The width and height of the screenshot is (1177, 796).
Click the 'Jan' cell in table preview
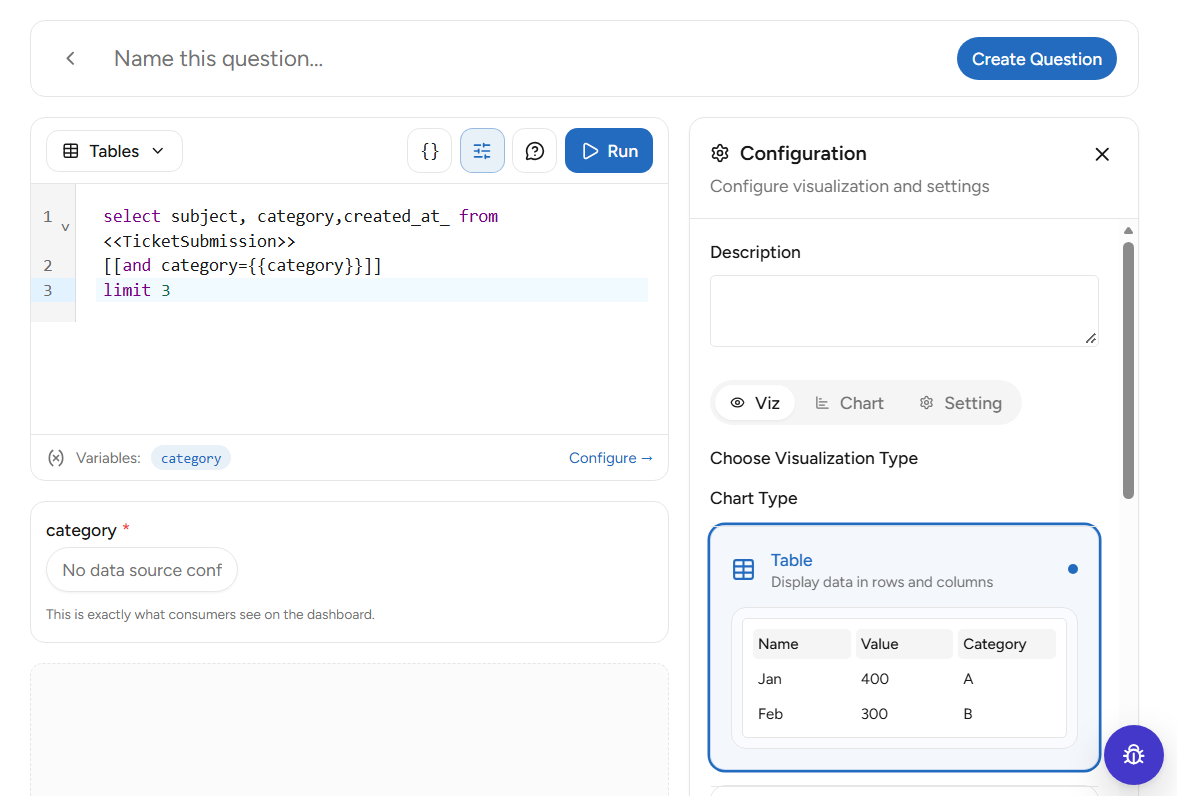[769, 679]
